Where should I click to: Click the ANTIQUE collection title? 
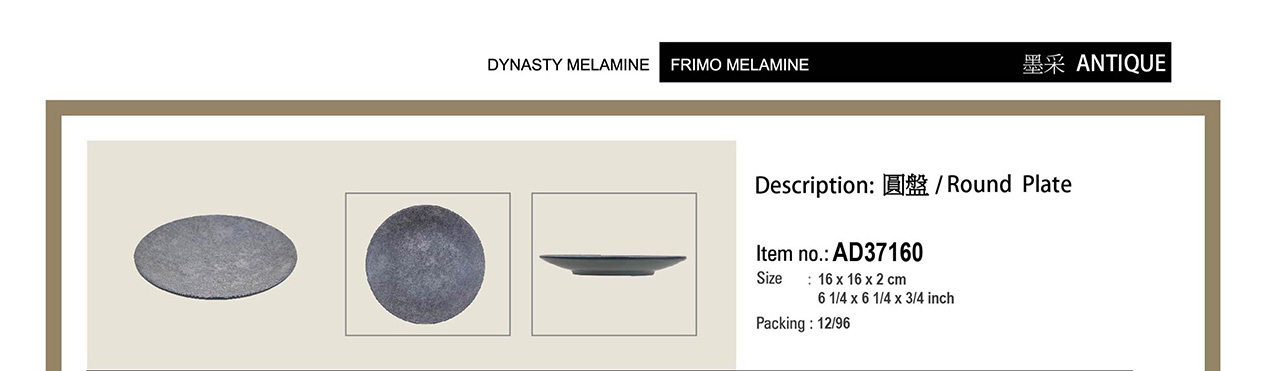click(x=1121, y=64)
